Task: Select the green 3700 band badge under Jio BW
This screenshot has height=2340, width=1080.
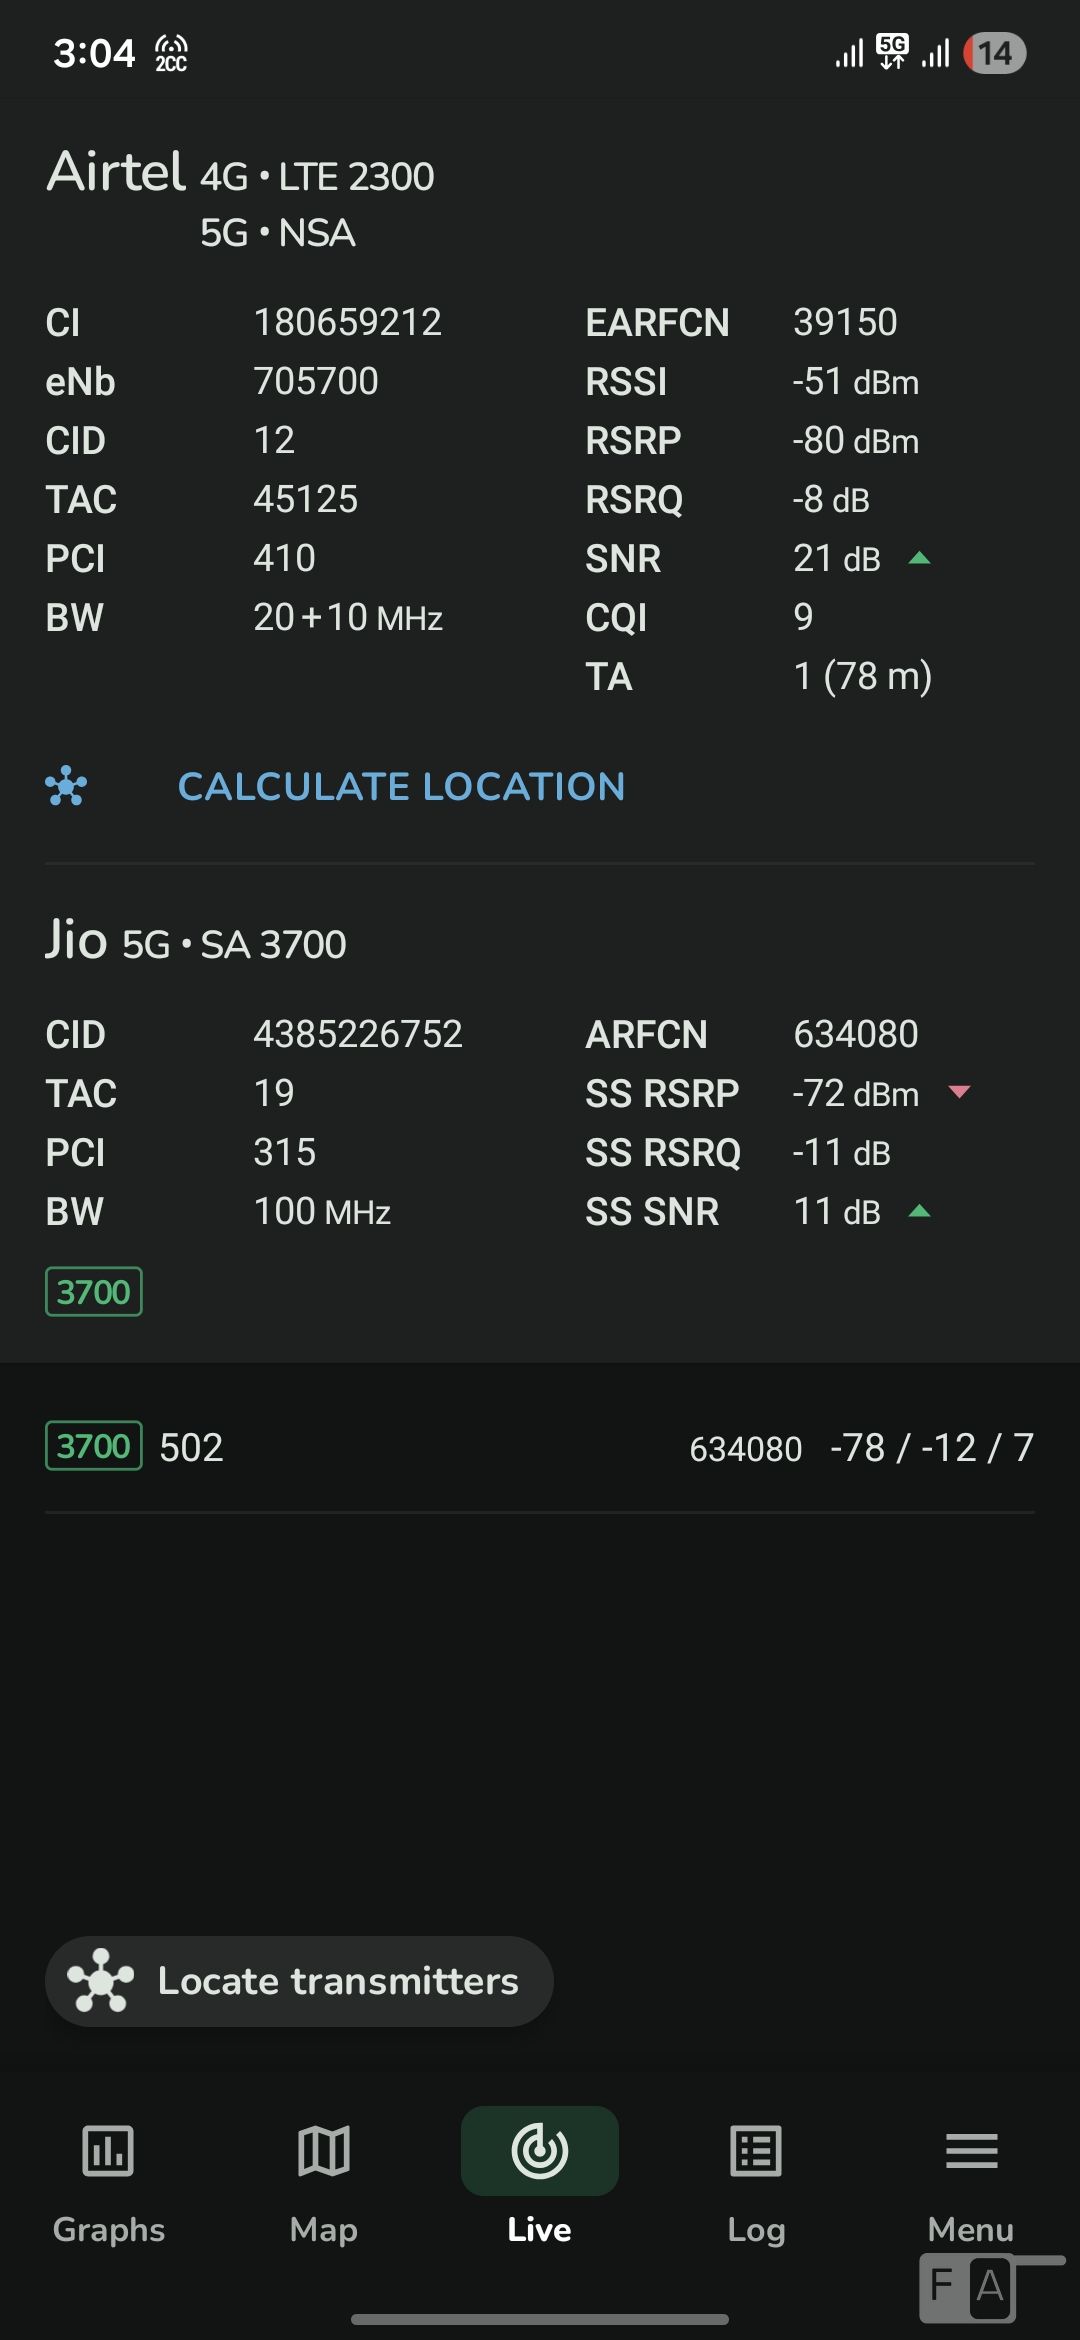Action: [94, 1292]
